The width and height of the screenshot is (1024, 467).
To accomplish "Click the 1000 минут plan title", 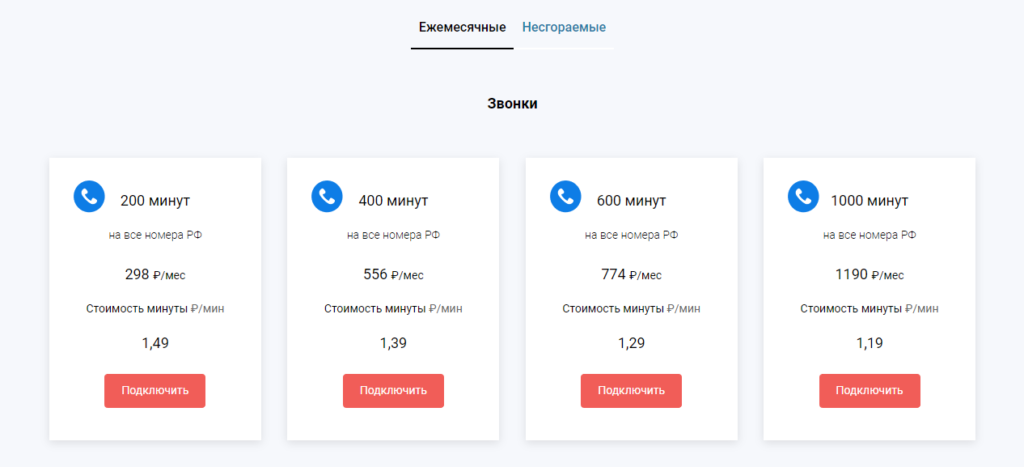I will tap(869, 200).
